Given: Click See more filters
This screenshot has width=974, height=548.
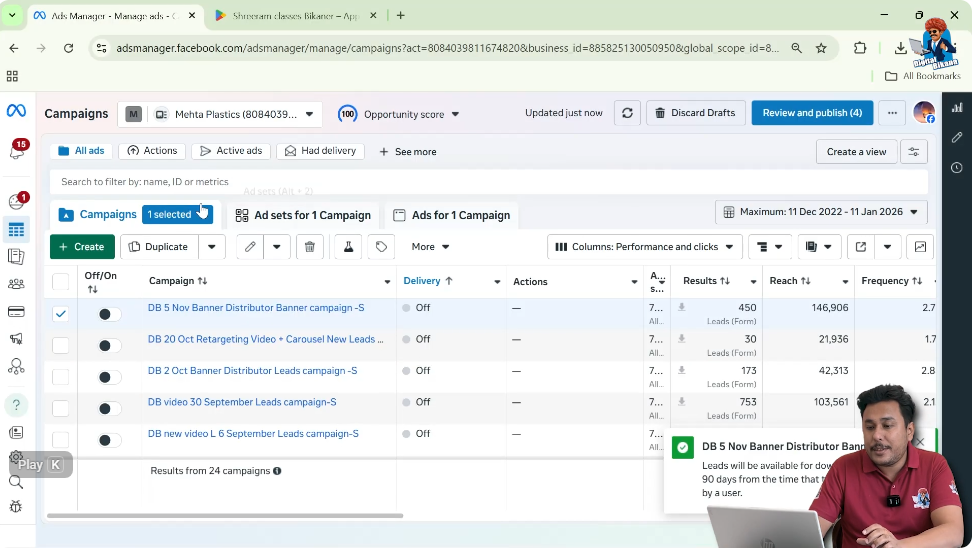Looking at the screenshot, I should 407,152.
